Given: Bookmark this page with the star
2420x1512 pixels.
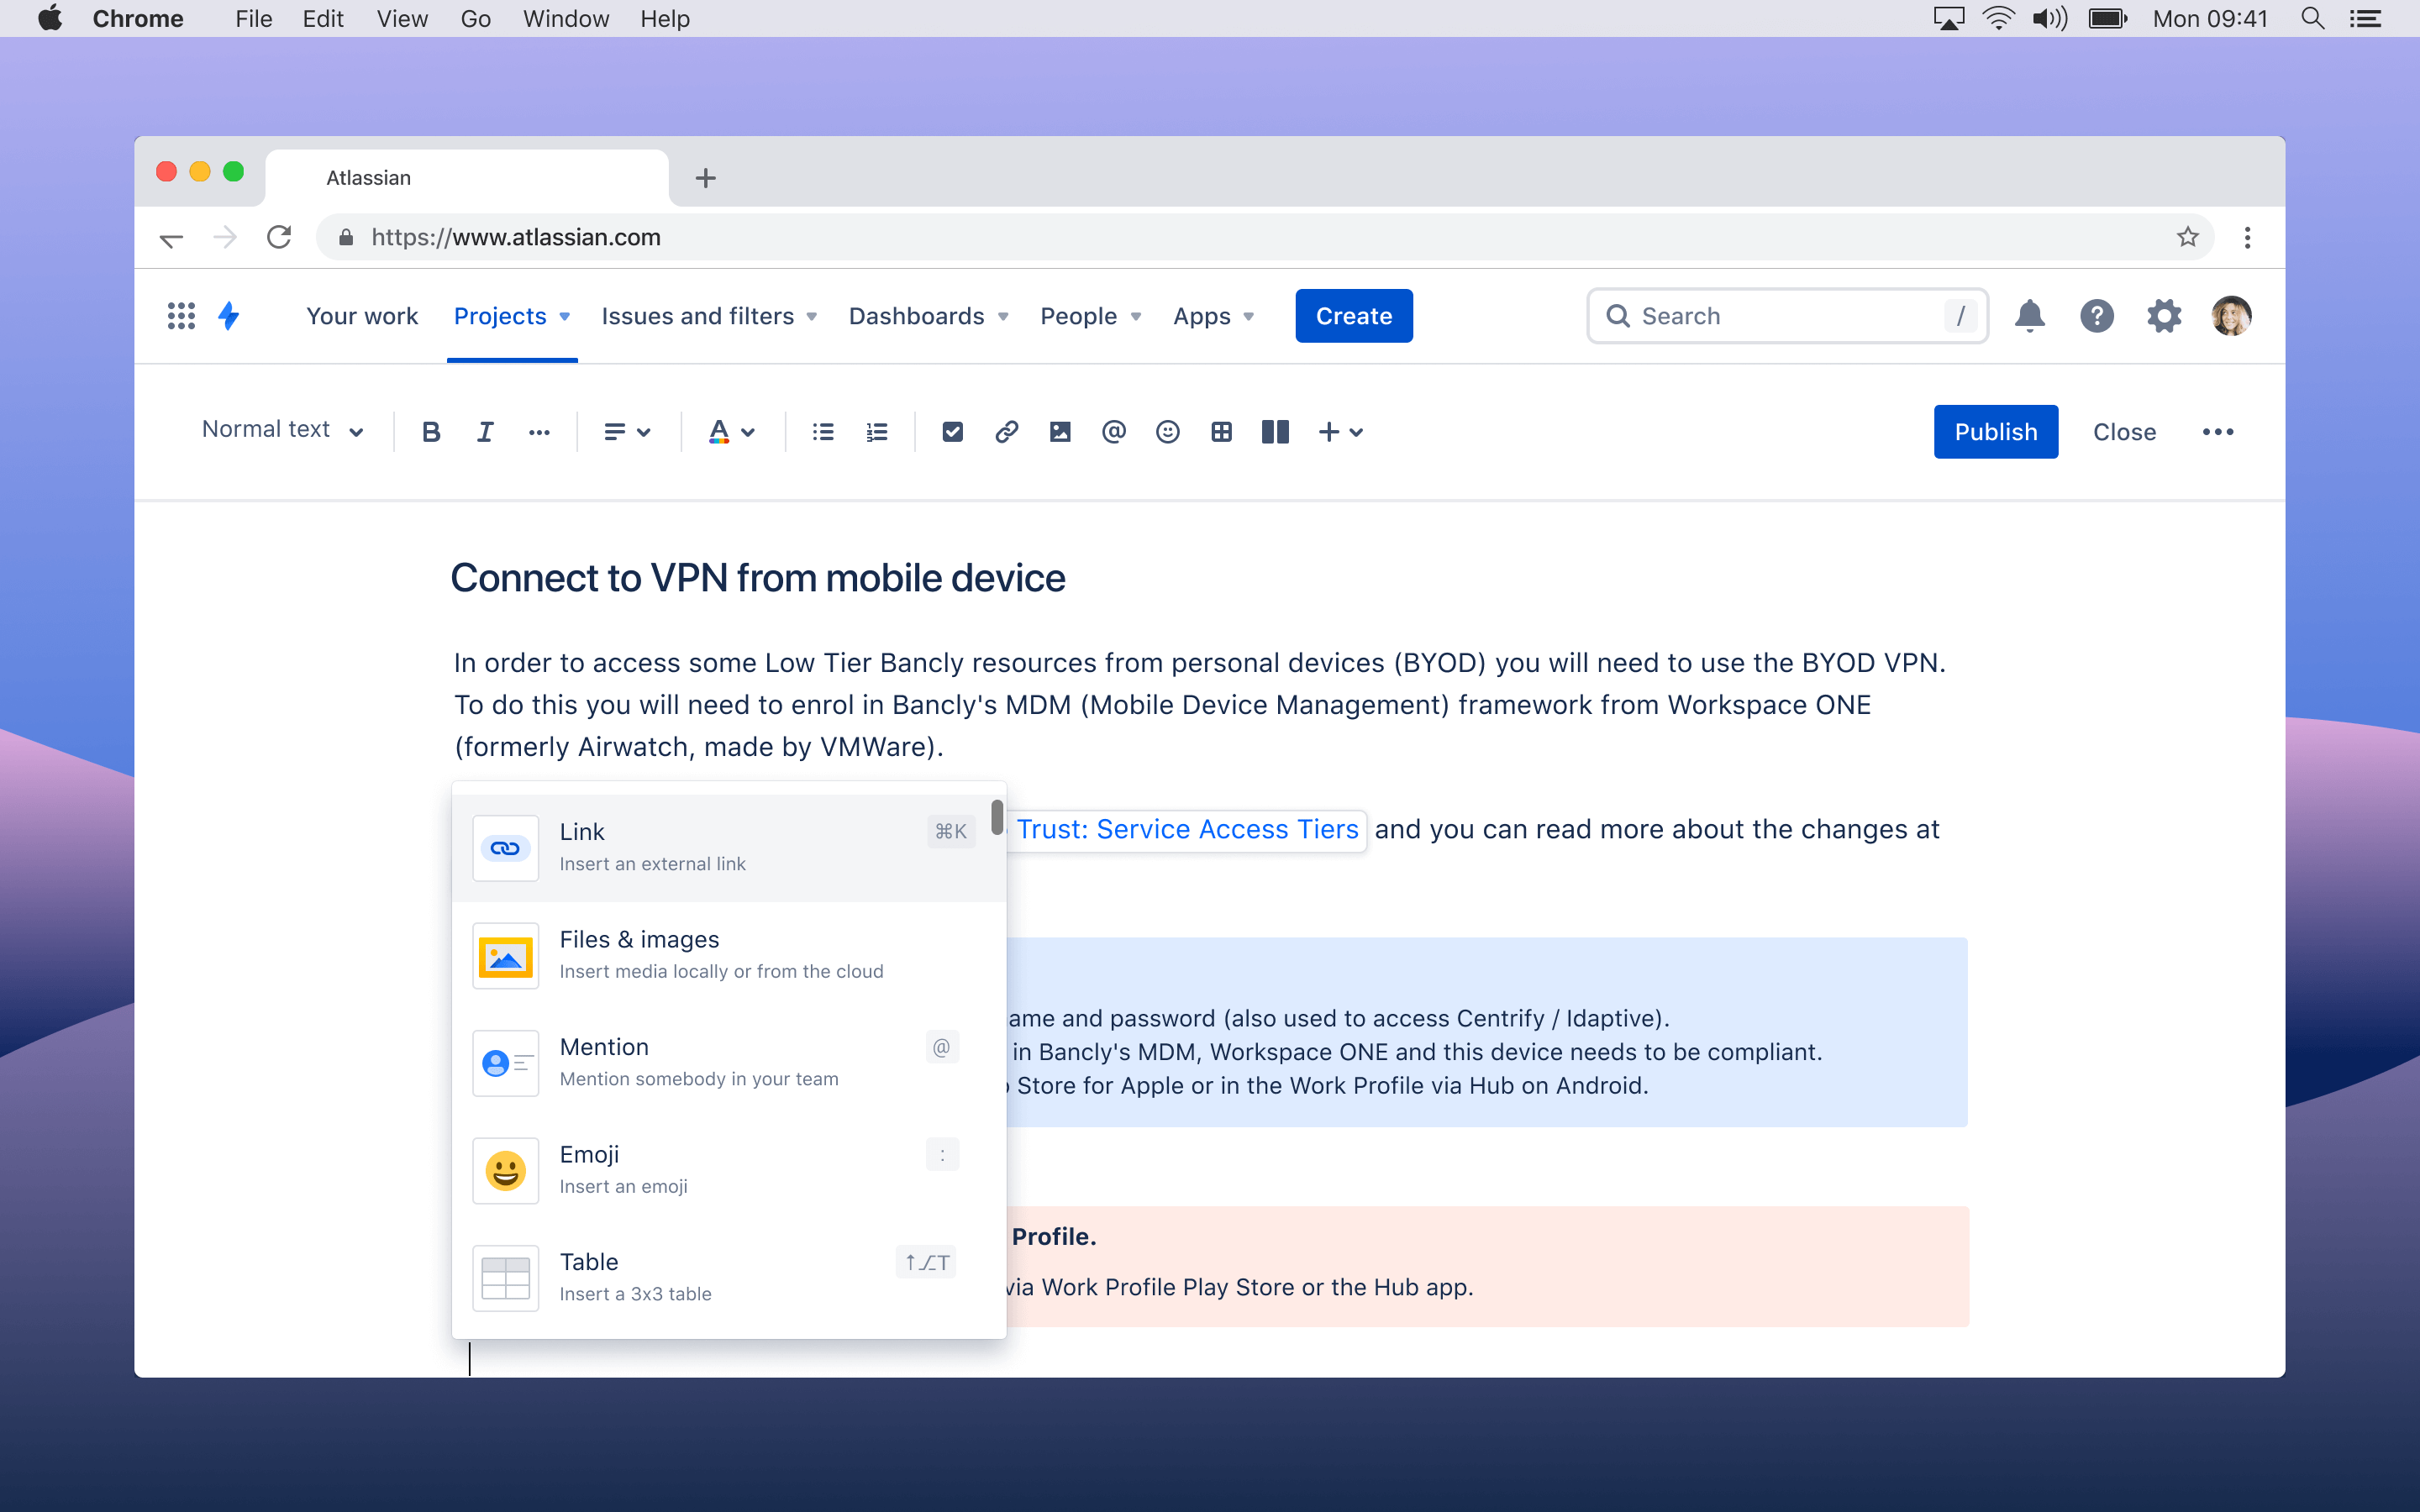Looking at the screenshot, I should (2188, 237).
